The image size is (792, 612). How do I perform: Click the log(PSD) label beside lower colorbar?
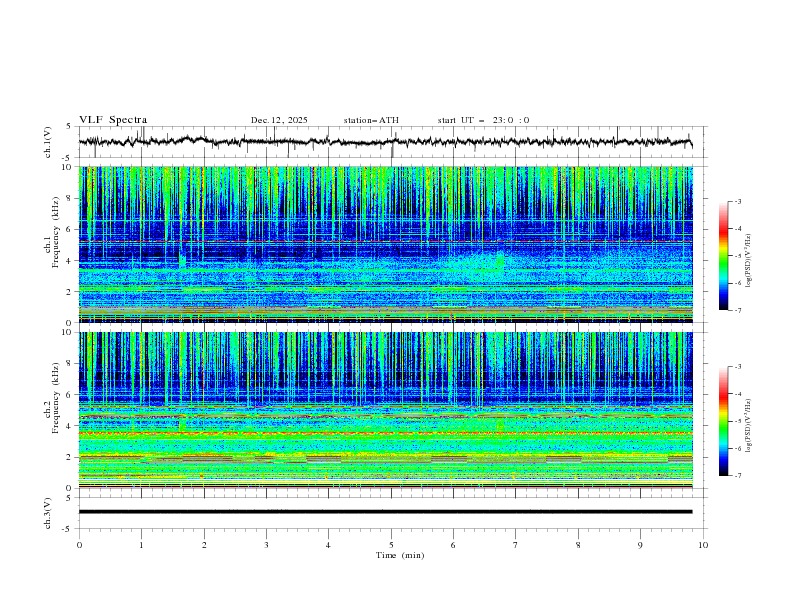(749, 425)
